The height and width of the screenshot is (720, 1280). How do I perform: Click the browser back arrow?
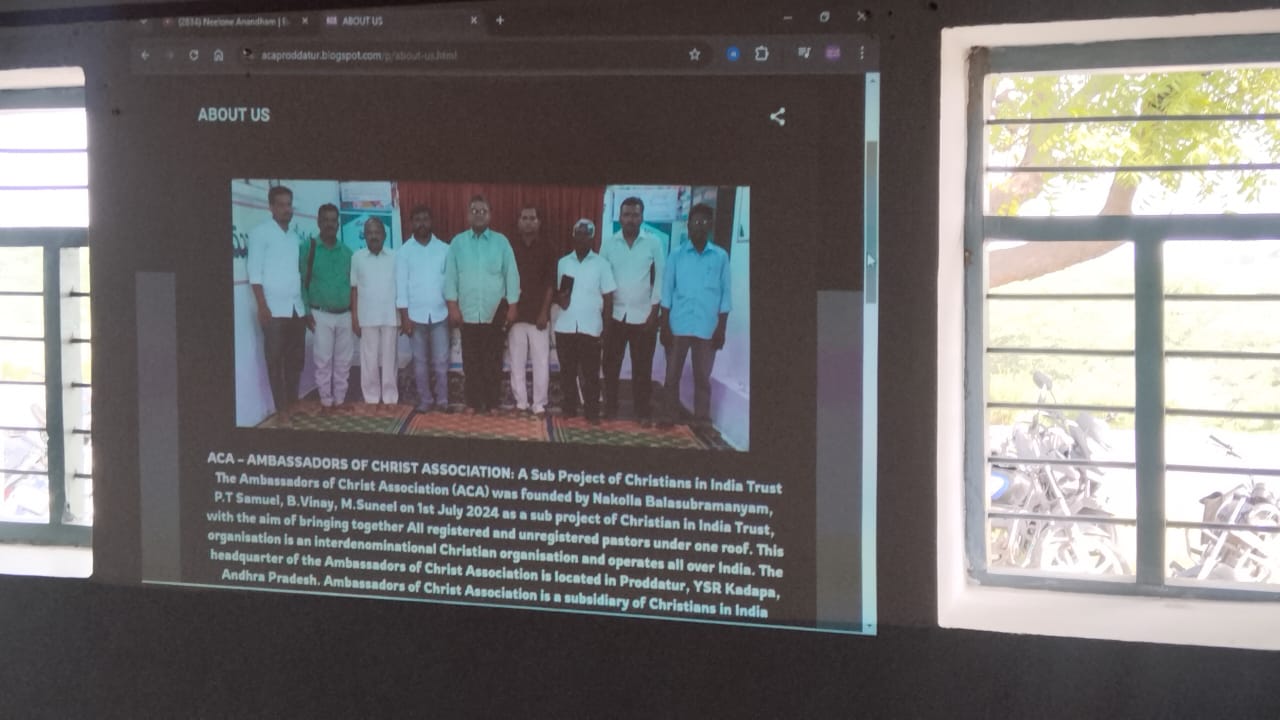145,55
